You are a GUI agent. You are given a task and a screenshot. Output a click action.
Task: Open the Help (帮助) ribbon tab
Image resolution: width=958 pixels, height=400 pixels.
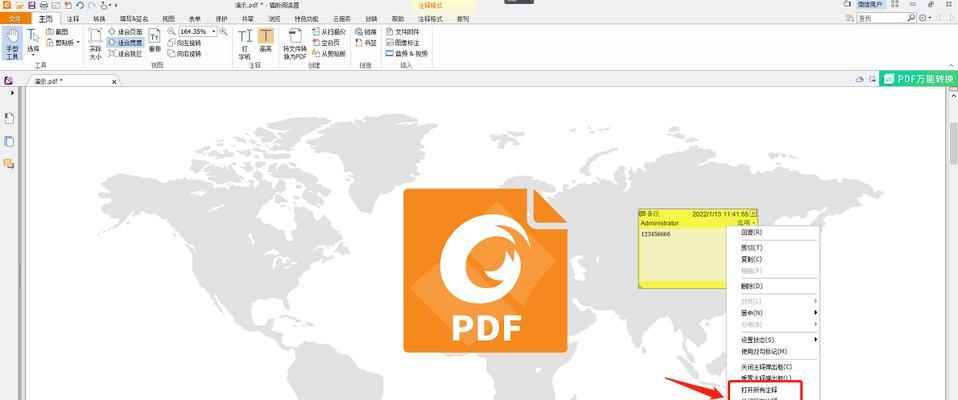click(398, 19)
